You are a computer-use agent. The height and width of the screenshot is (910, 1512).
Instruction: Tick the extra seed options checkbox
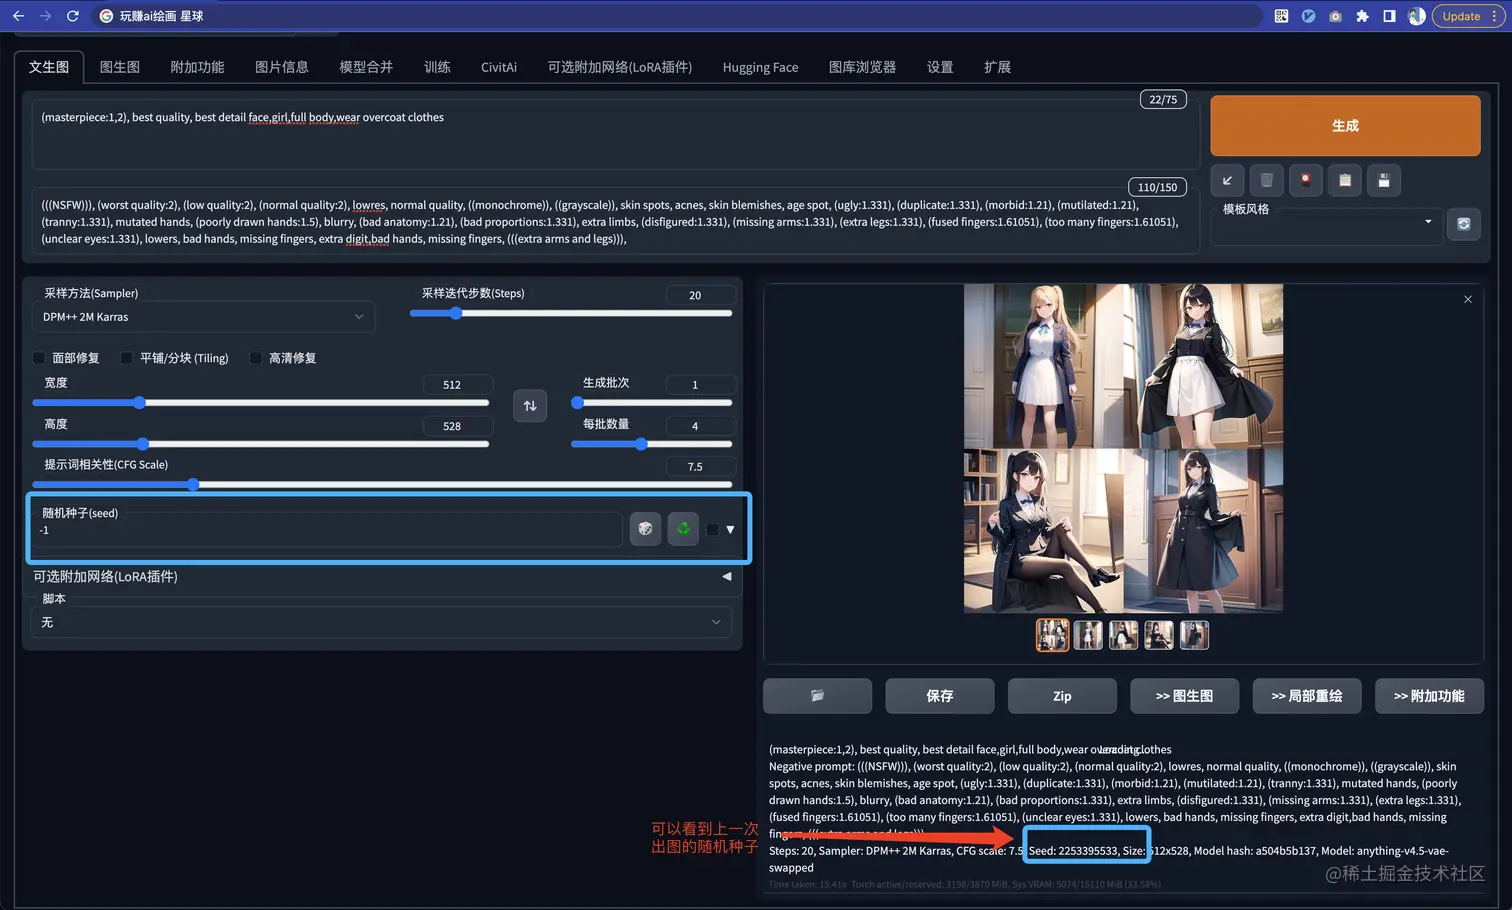(712, 530)
